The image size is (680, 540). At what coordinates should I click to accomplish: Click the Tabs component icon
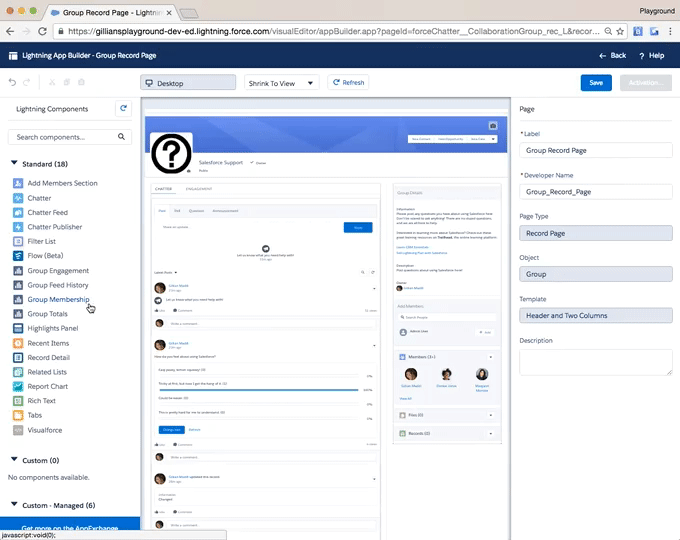[18, 415]
